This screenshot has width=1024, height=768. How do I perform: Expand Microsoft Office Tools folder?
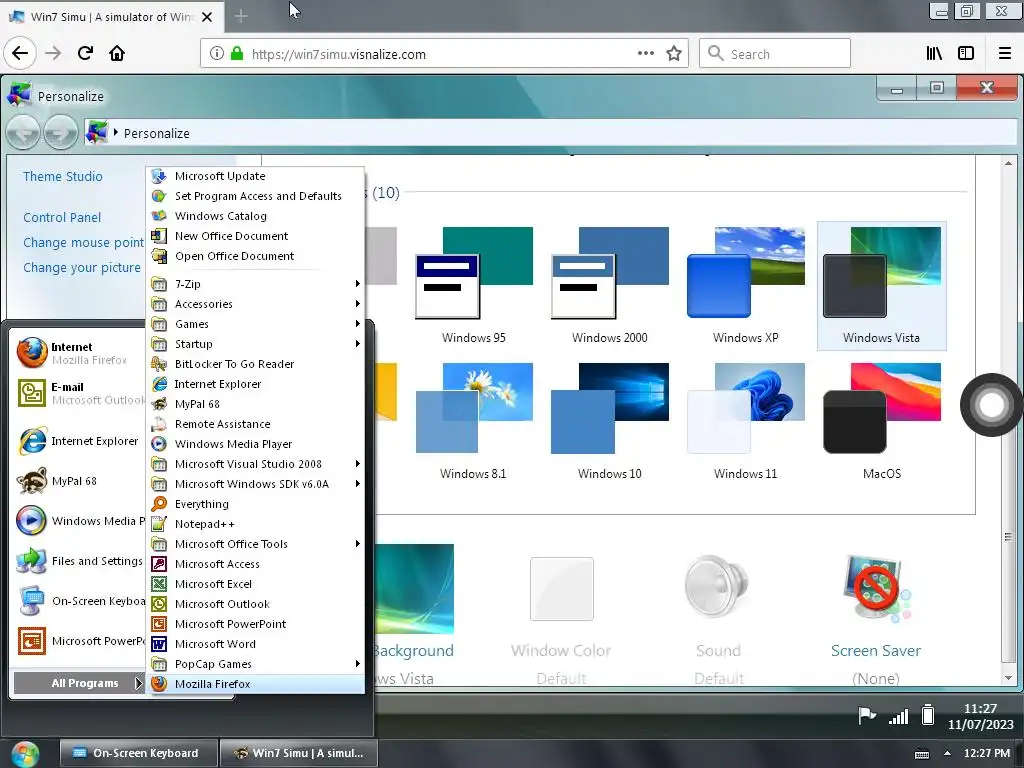(255, 544)
